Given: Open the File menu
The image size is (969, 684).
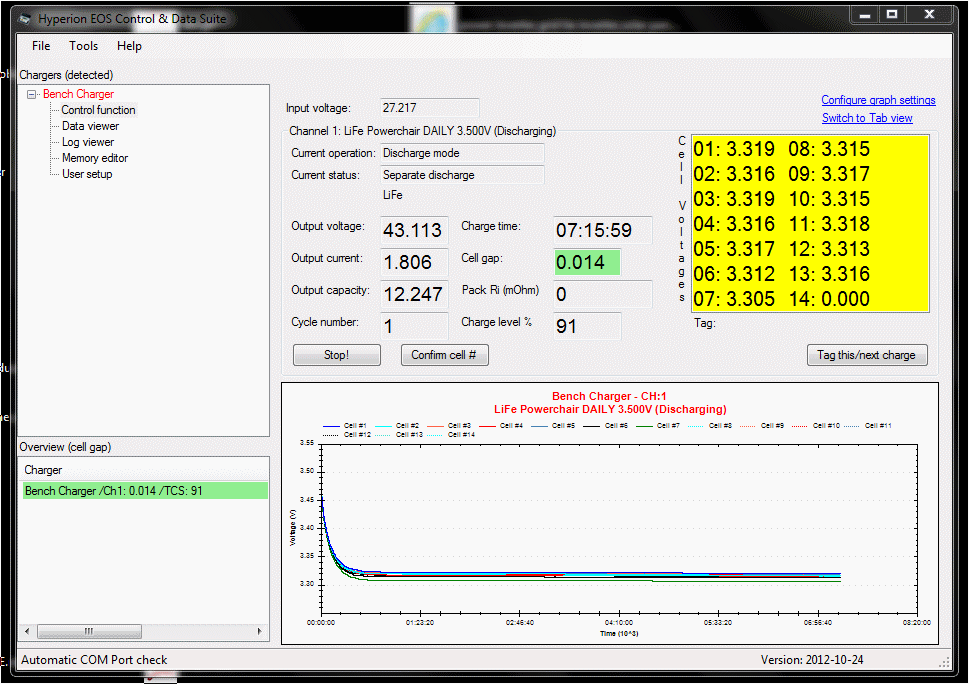Looking at the screenshot, I should click(x=41, y=46).
